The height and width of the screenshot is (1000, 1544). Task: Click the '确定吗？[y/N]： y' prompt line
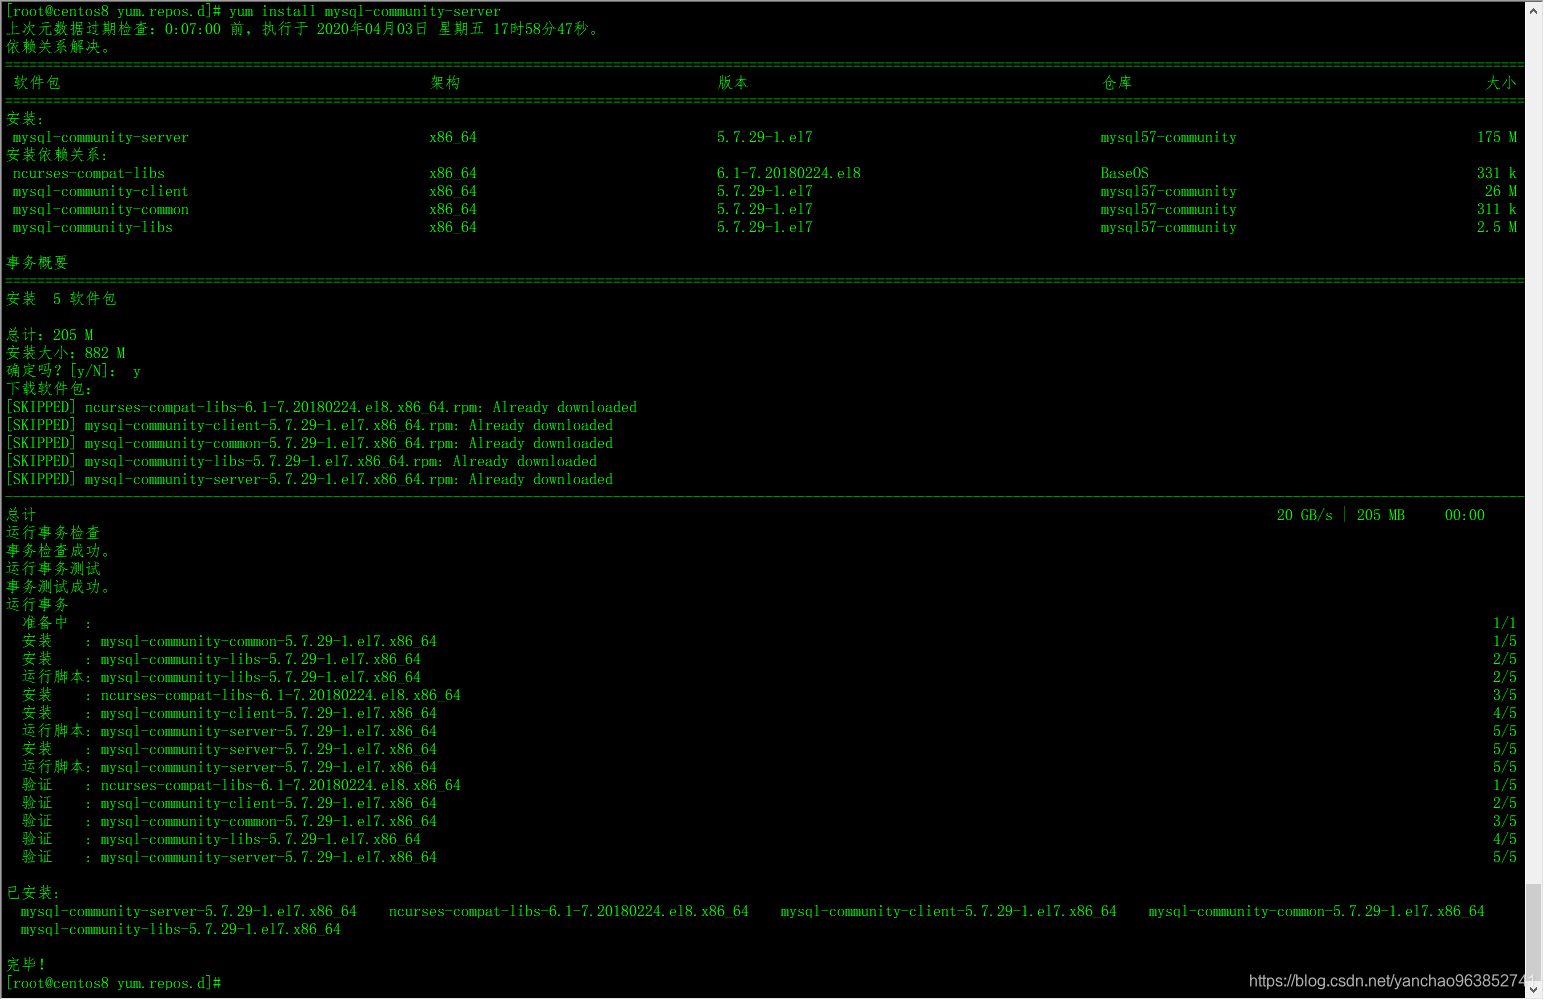click(73, 371)
